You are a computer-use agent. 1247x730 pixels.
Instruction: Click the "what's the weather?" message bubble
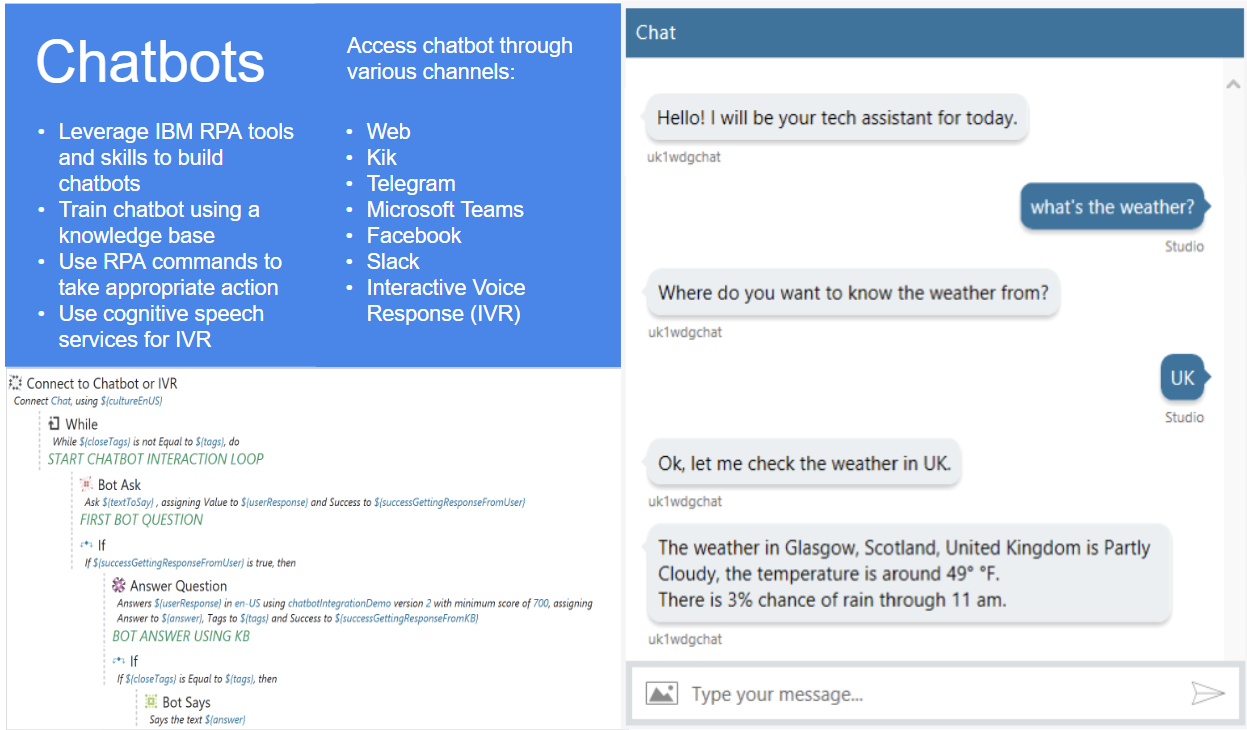(1112, 207)
